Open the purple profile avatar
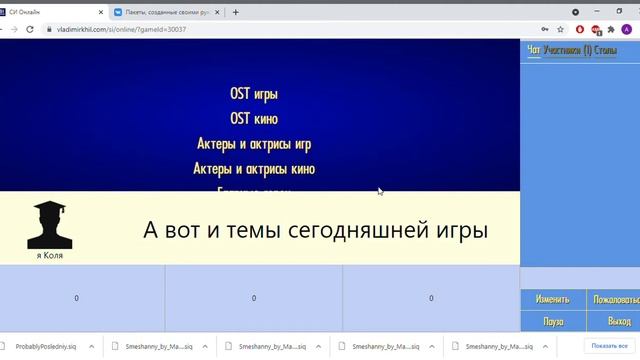This screenshot has height=360, width=640. pos(627,29)
